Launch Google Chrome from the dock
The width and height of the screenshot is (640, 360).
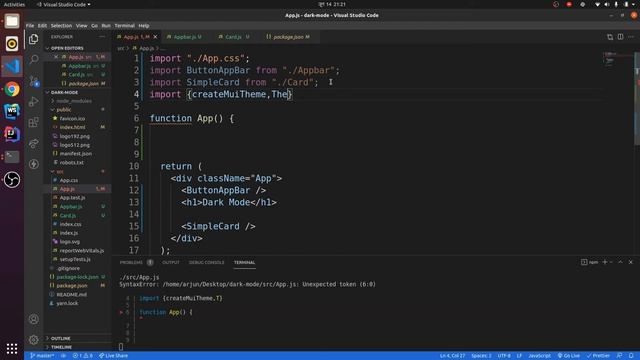point(12,89)
